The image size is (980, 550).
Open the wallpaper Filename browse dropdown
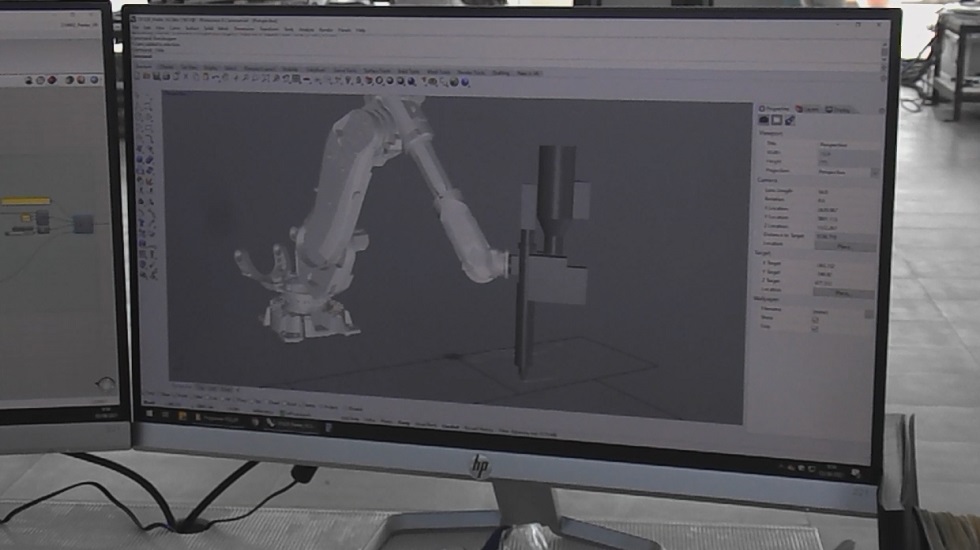[x=868, y=312]
